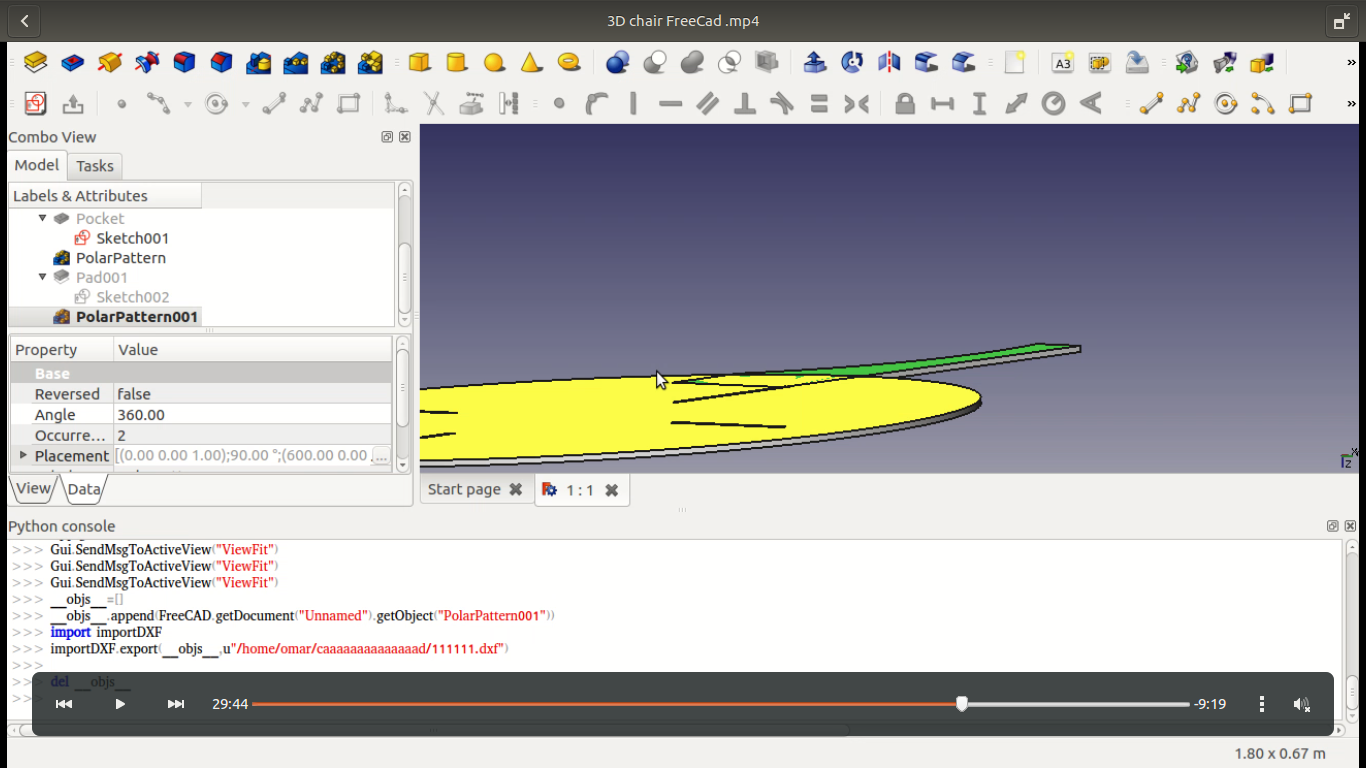Image resolution: width=1366 pixels, height=768 pixels.
Task: Select the Mirrored feature tool
Action: coord(259,63)
